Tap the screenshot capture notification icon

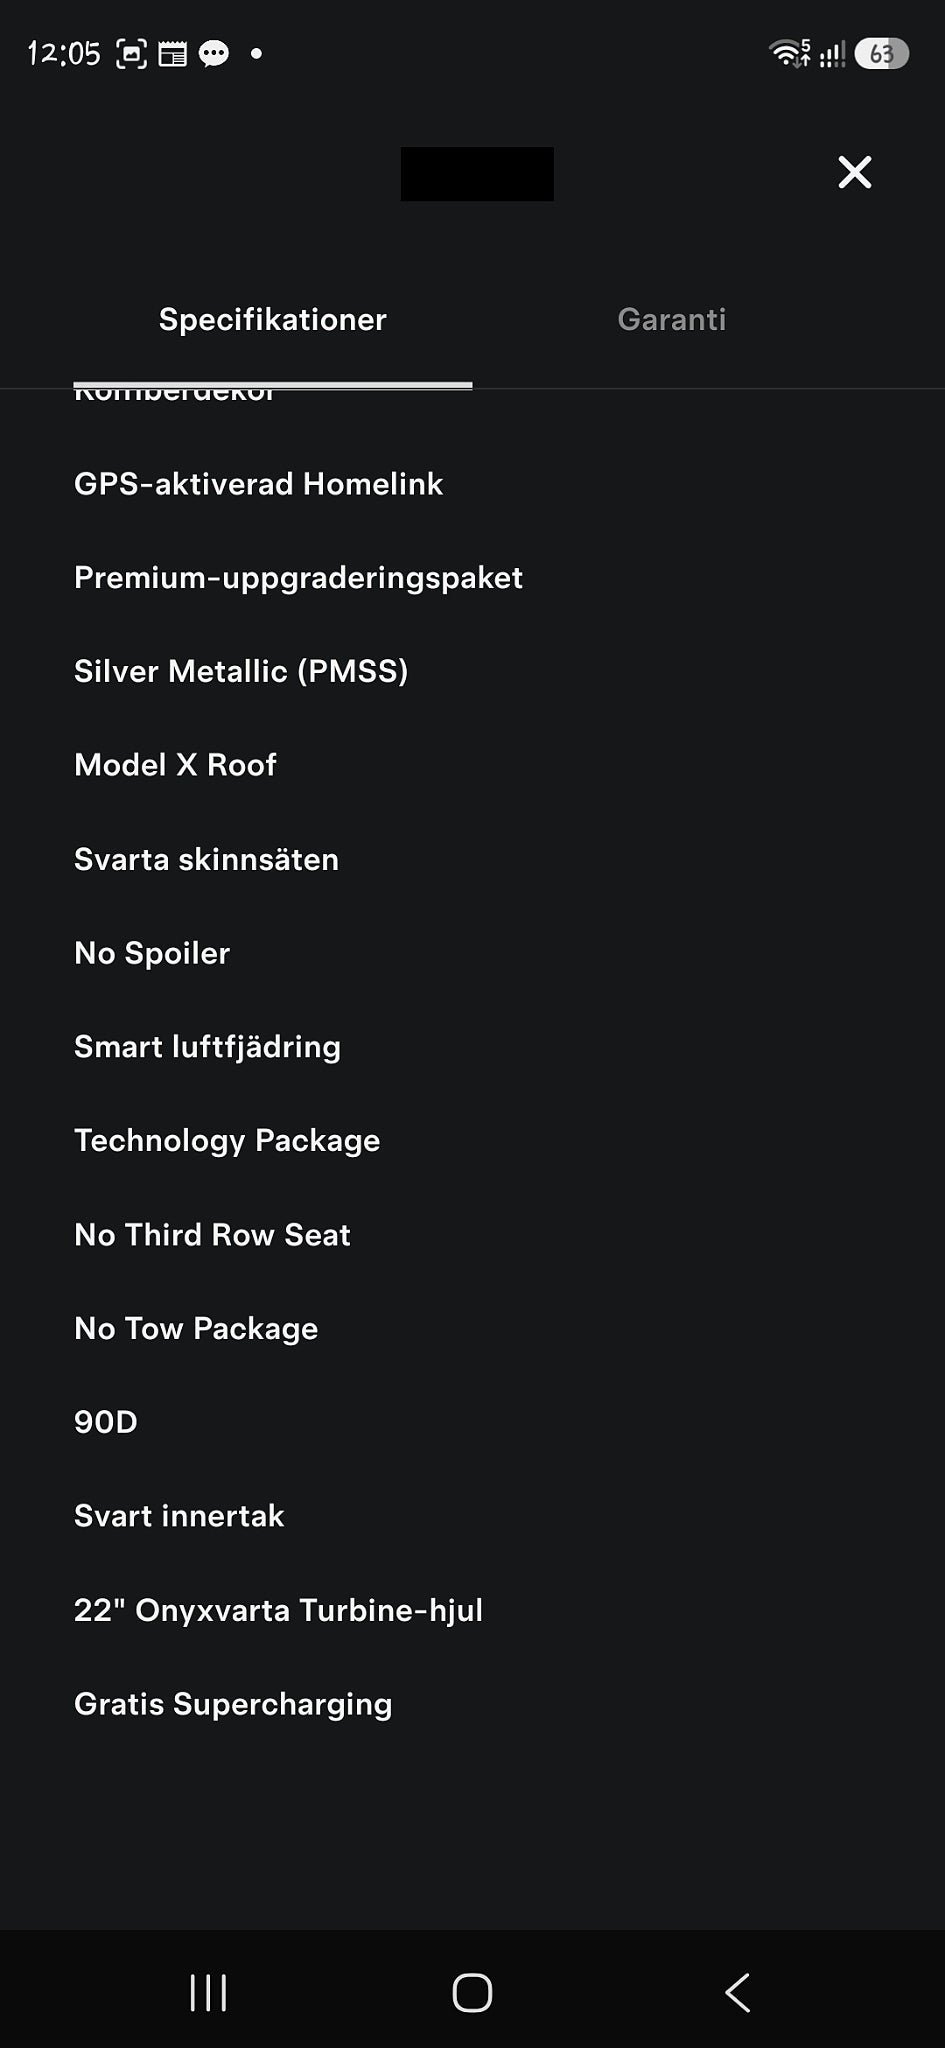click(x=131, y=53)
